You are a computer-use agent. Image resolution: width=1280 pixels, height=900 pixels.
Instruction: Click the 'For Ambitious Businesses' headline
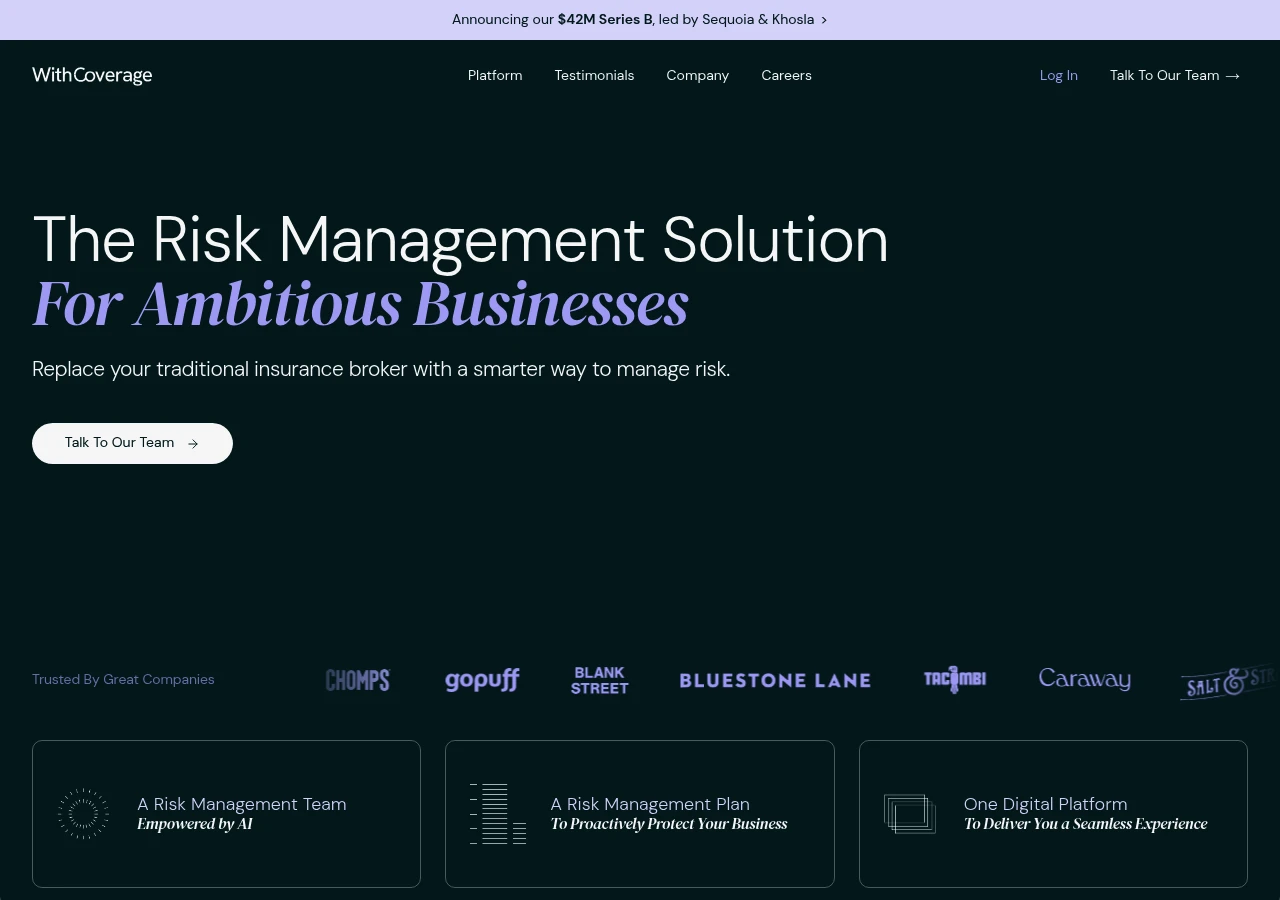pos(360,304)
